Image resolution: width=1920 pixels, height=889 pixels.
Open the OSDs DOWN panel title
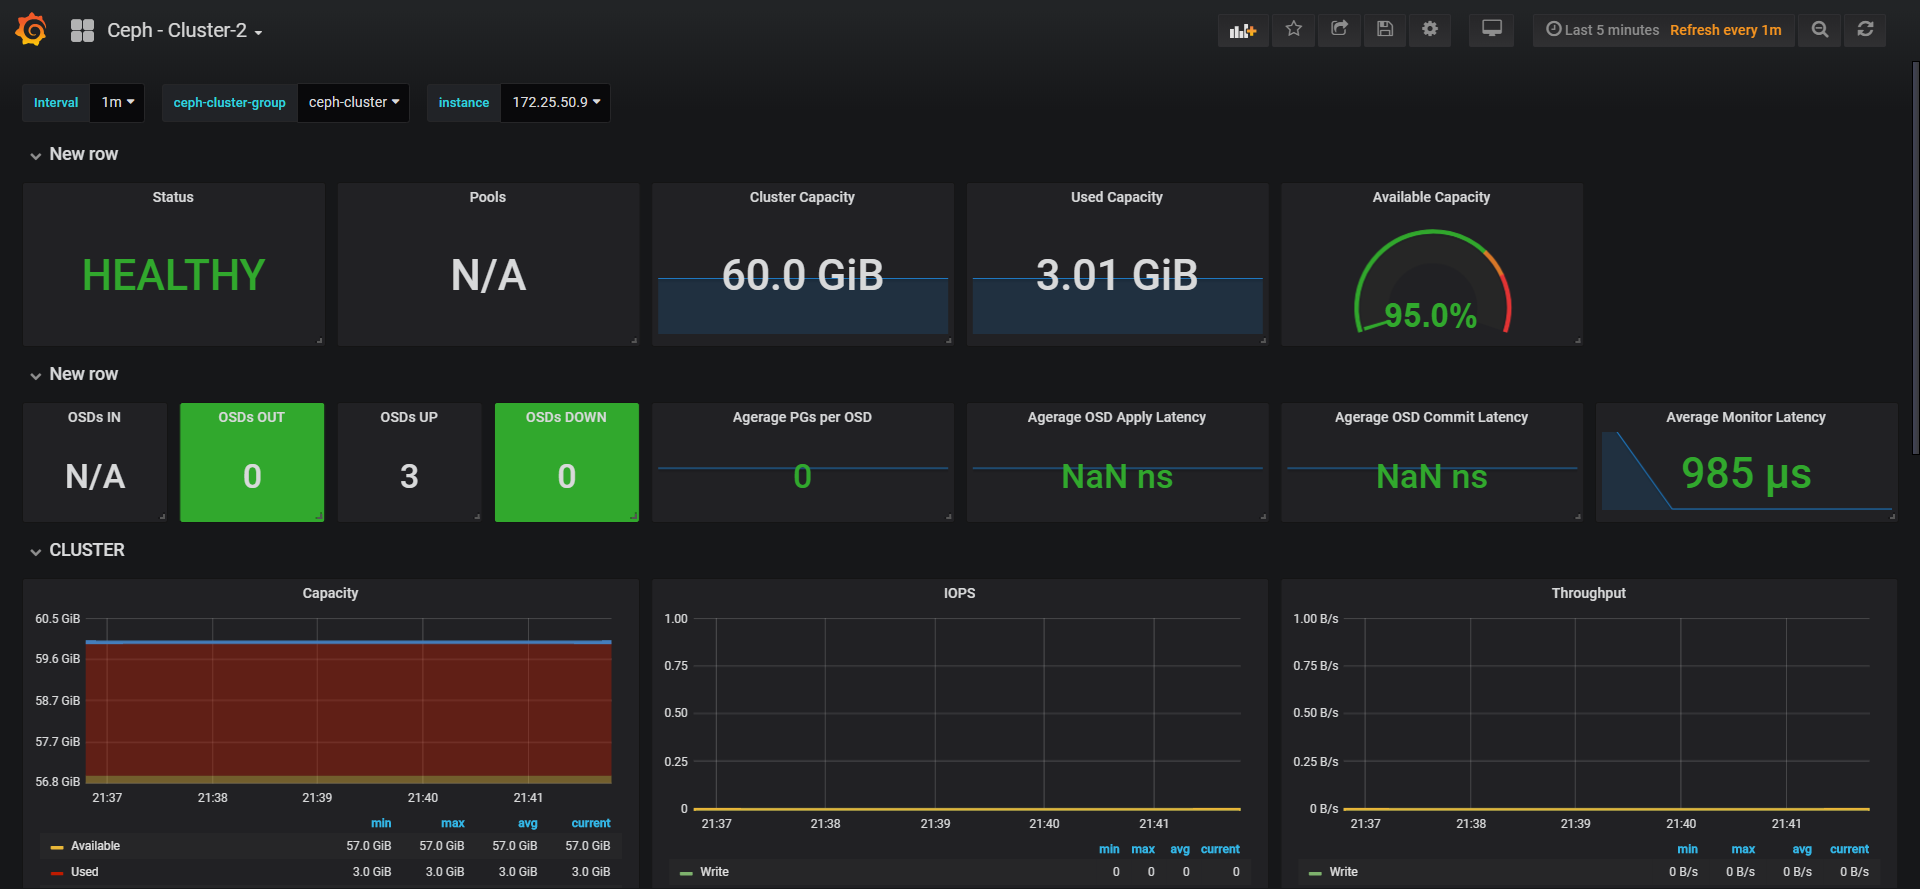click(x=566, y=417)
